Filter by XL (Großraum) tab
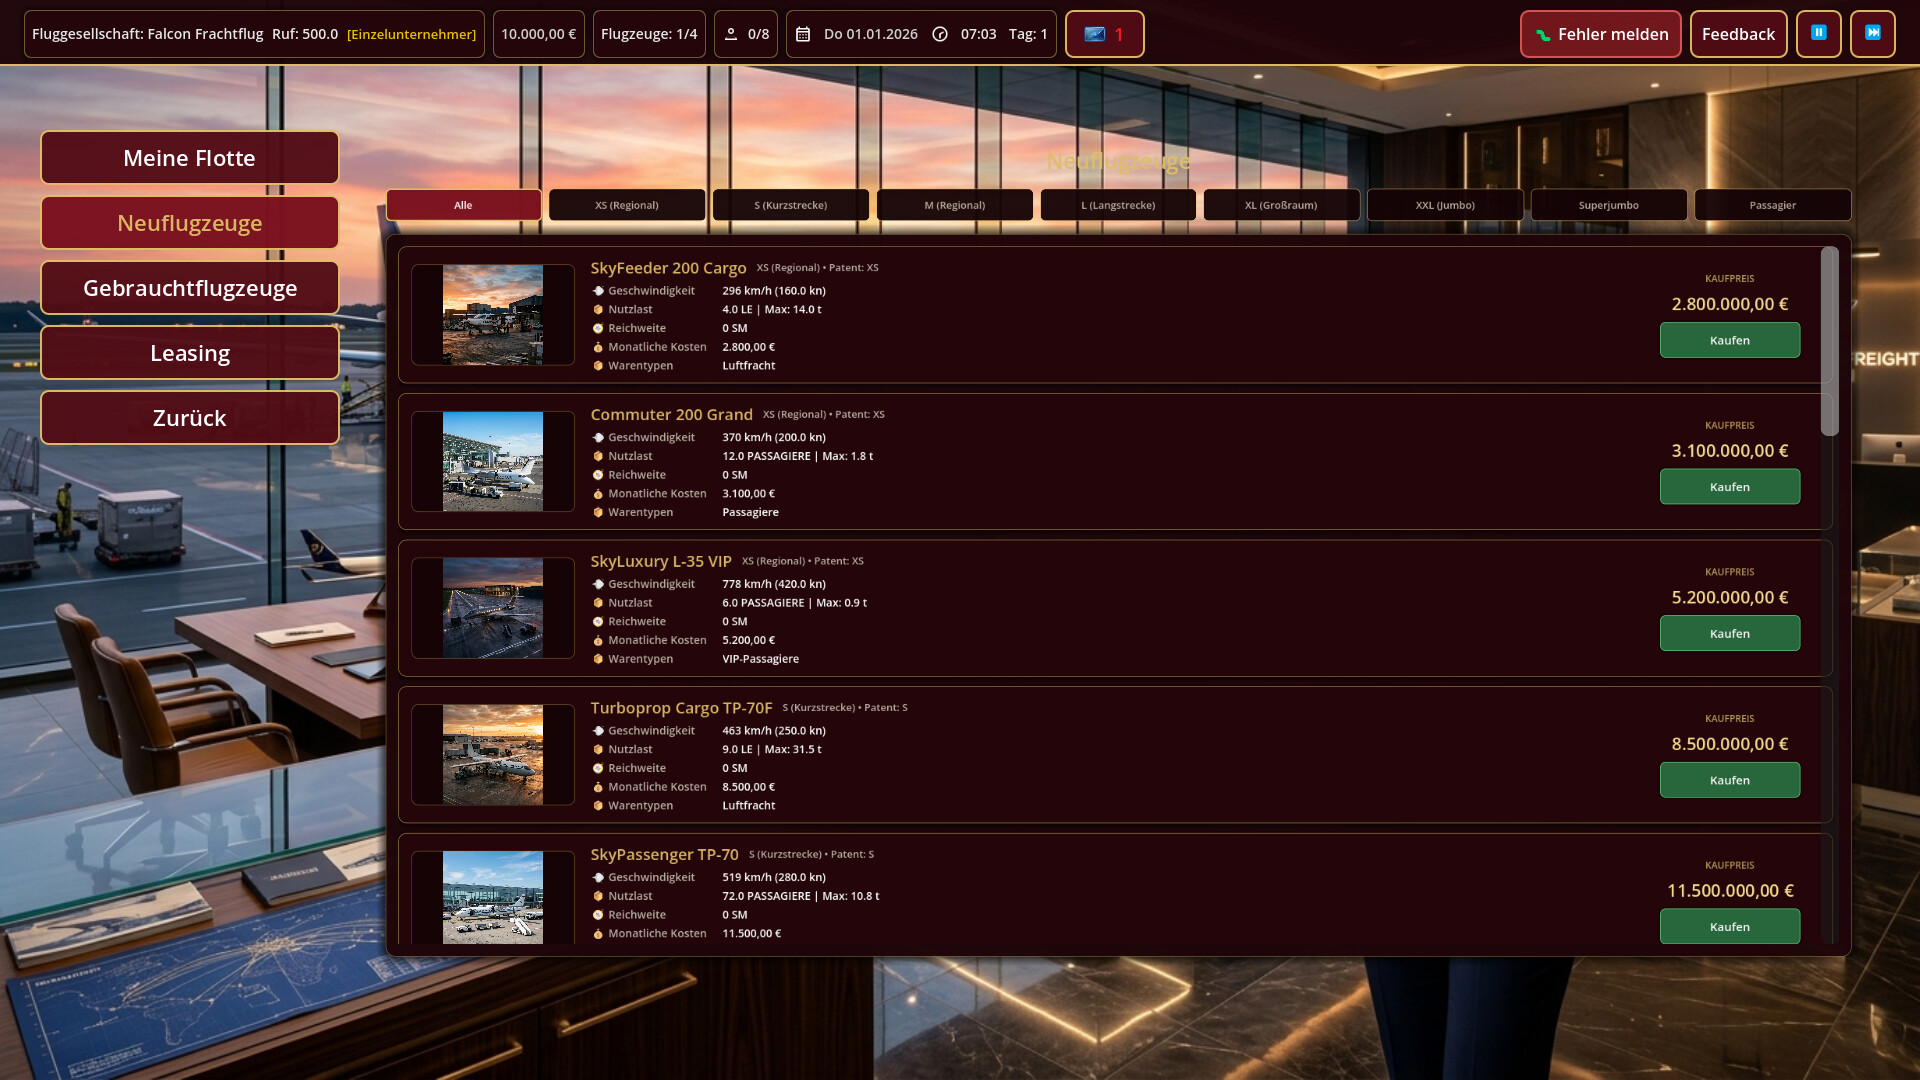The image size is (1920, 1080). tap(1281, 205)
